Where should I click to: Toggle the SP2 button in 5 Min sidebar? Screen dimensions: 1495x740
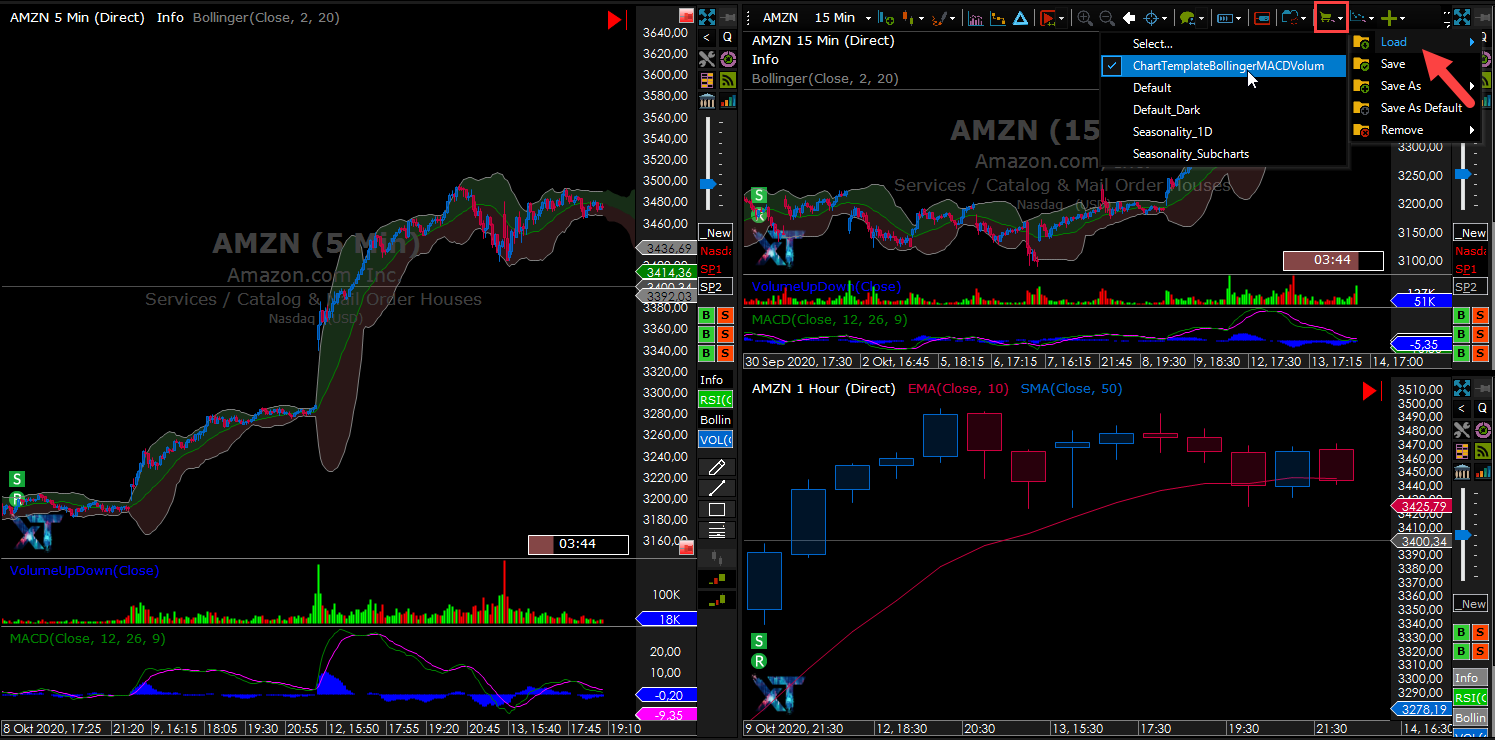(x=715, y=287)
